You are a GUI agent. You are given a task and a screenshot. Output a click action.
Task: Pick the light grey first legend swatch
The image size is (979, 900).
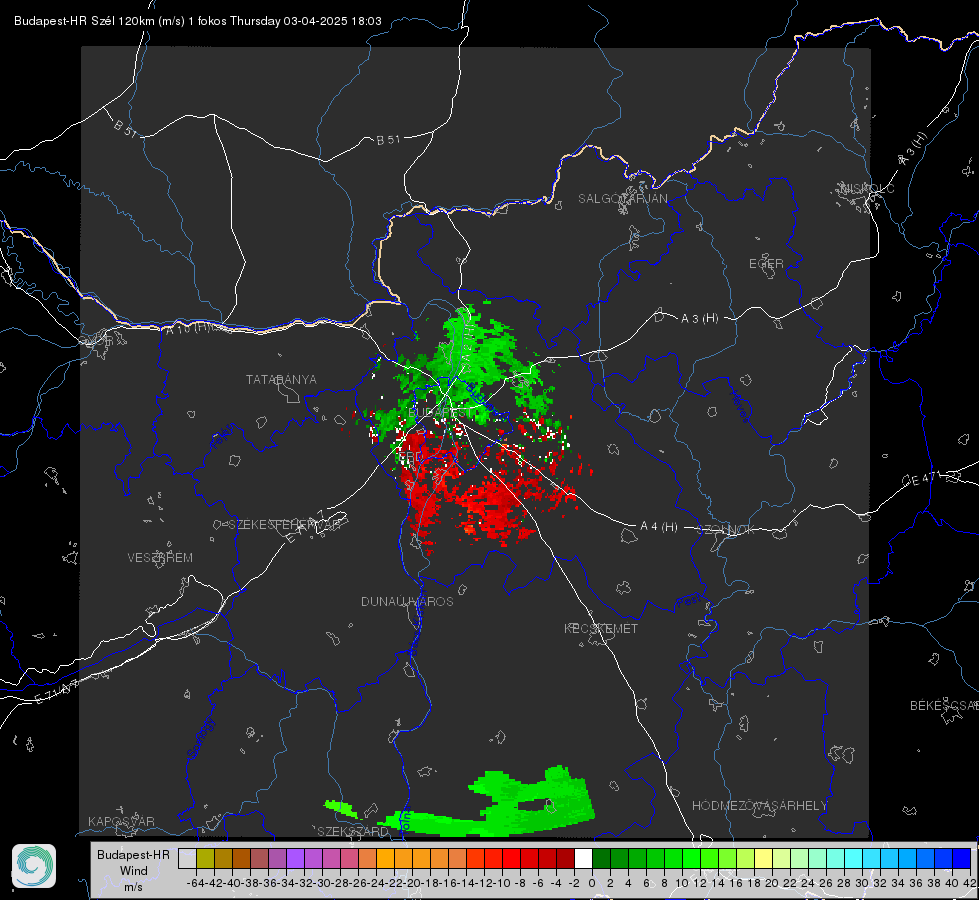click(187, 858)
